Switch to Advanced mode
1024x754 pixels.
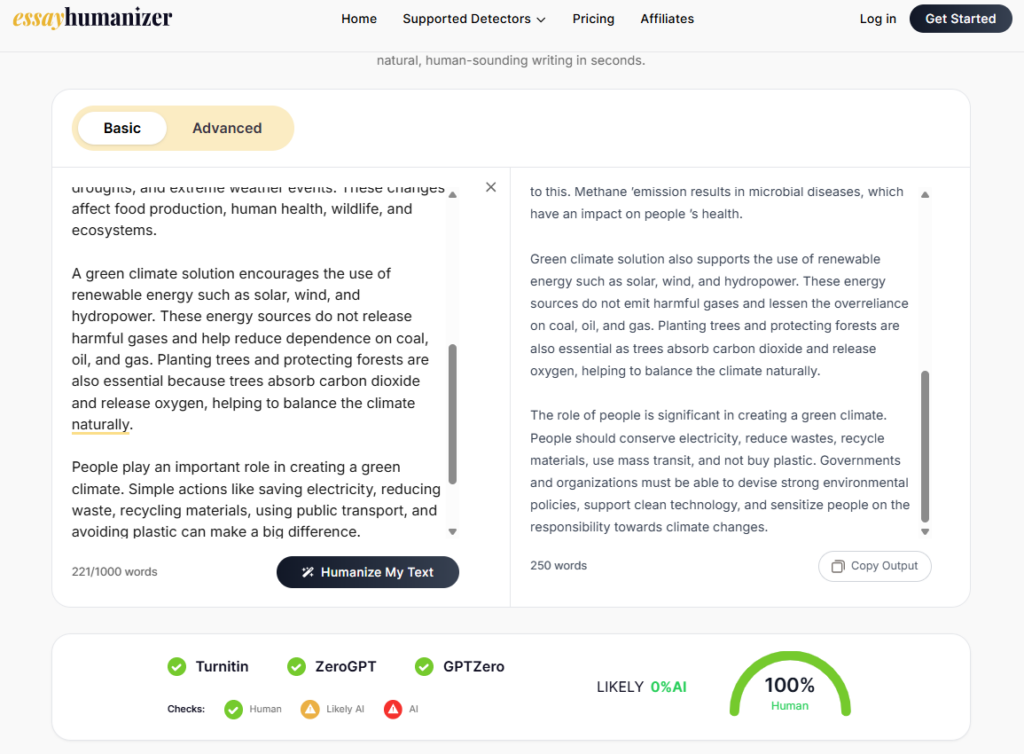[x=227, y=128]
